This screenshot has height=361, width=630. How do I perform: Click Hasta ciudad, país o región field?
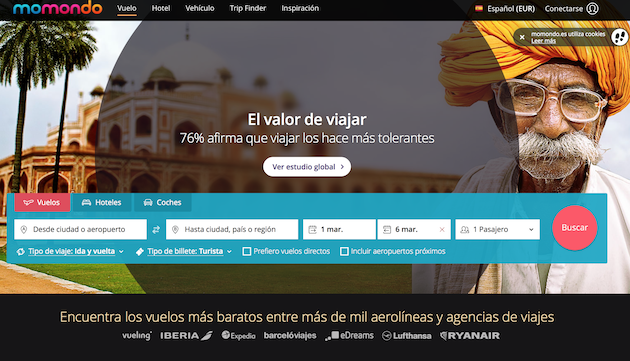coord(232,230)
